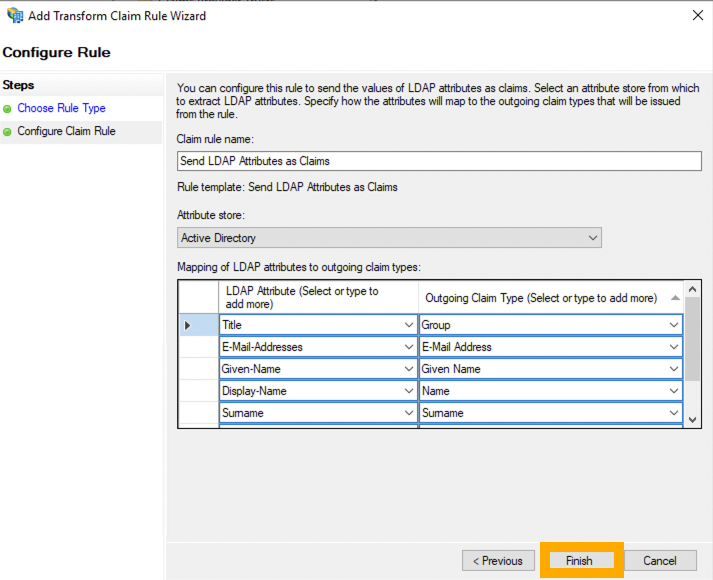Click the Cancel button
The height and width of the screenshot is (580, 713).
coord(660,561)
